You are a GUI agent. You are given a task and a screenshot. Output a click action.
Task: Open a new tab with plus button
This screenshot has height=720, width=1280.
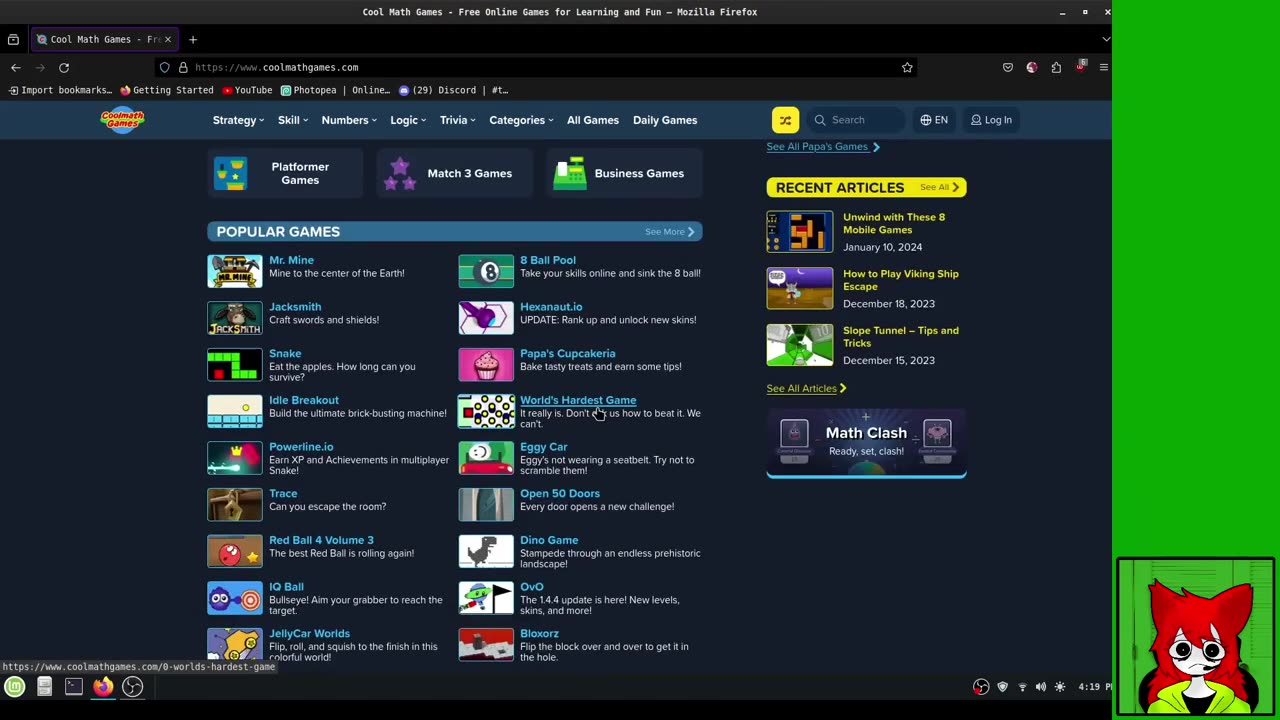193,39
